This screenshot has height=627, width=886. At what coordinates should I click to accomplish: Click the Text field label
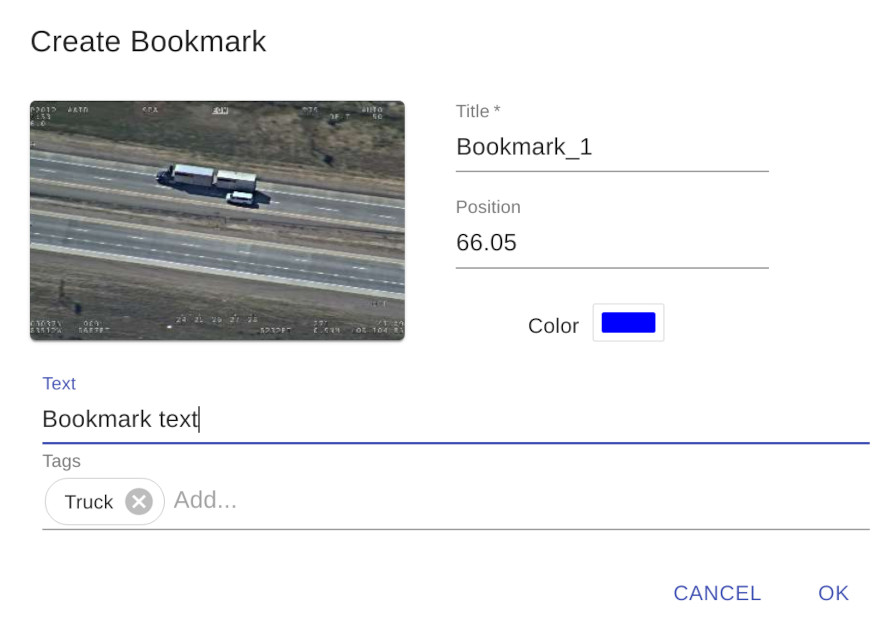pyautogui.click(x=58, y=383)
